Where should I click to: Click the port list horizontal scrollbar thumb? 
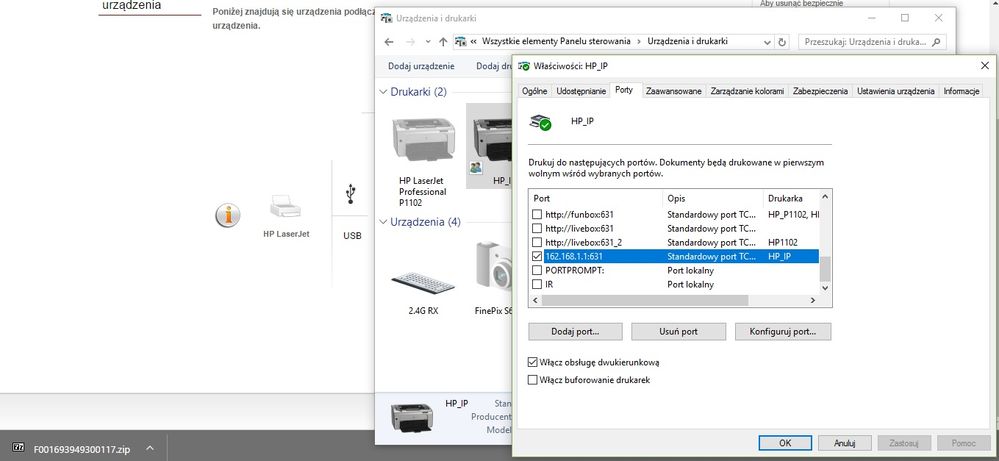[643, 300]
